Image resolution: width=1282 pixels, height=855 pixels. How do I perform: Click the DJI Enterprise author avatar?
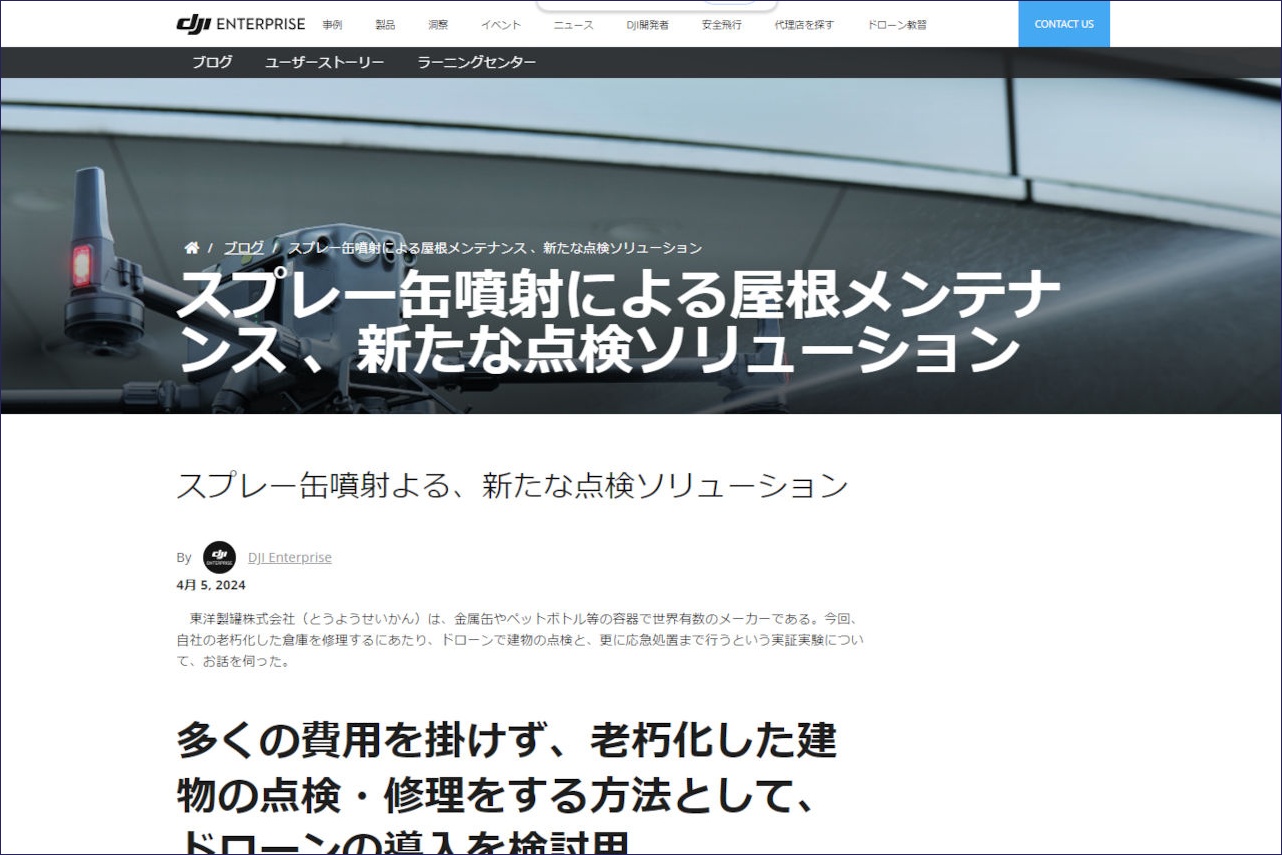(x=219, y=557)
